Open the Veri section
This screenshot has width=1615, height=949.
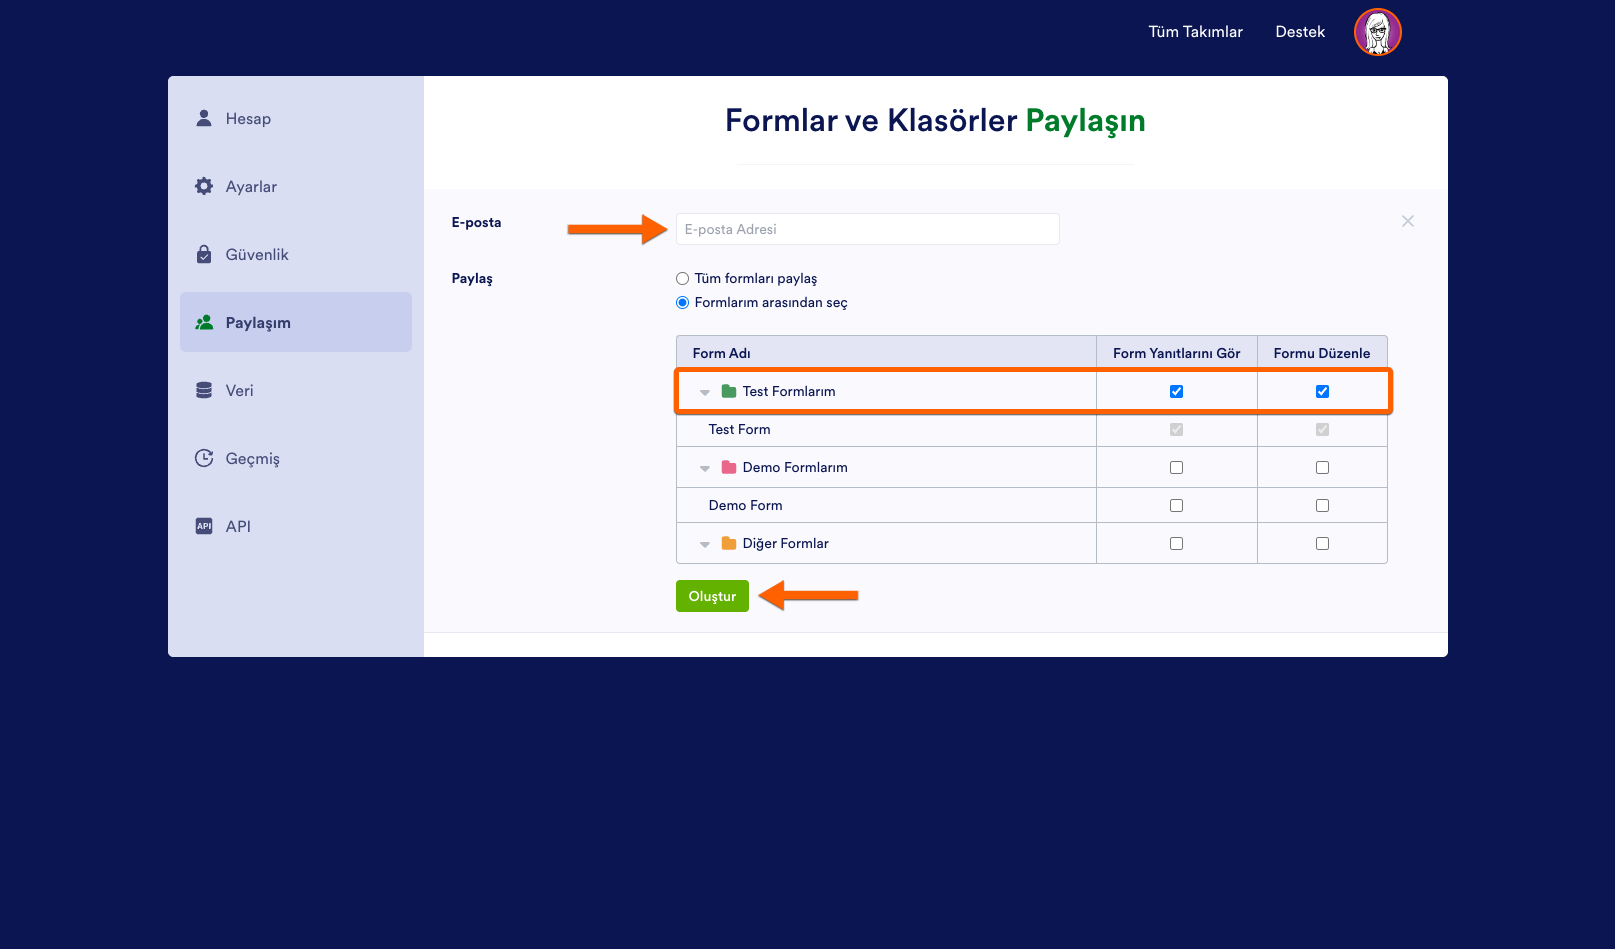tap(296, 390)
